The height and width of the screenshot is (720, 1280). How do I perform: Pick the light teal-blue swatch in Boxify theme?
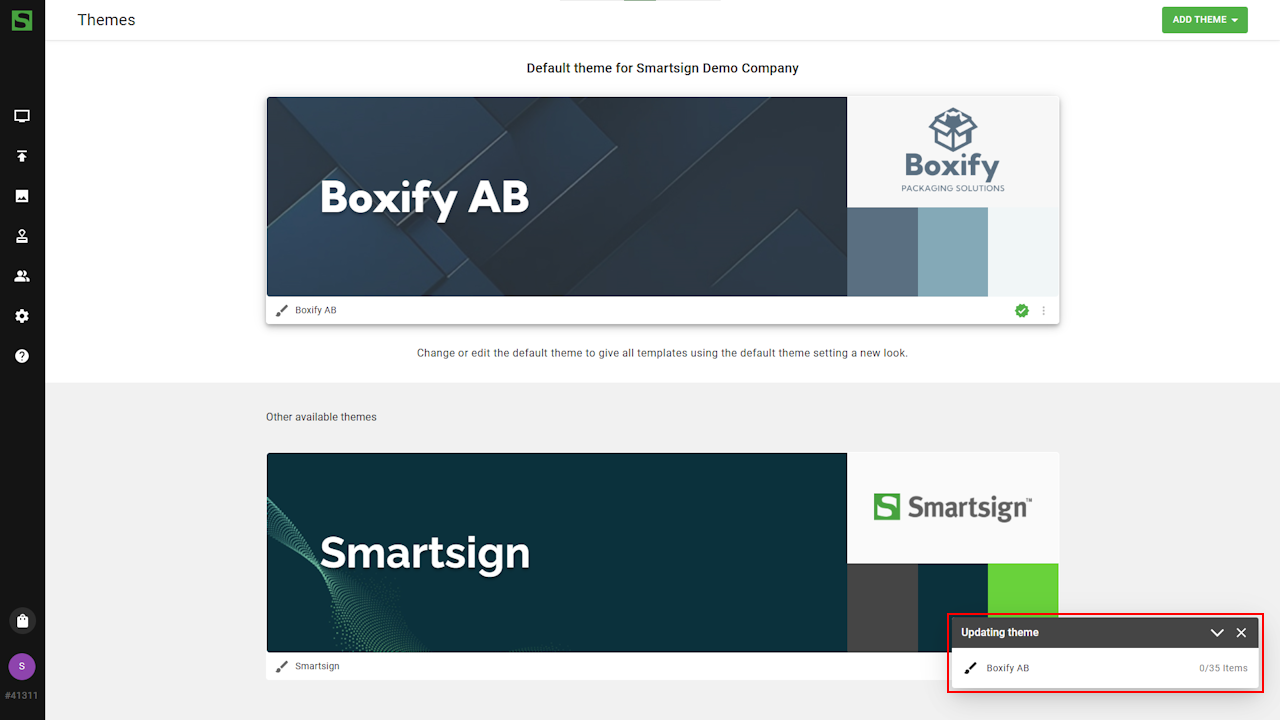953,252
